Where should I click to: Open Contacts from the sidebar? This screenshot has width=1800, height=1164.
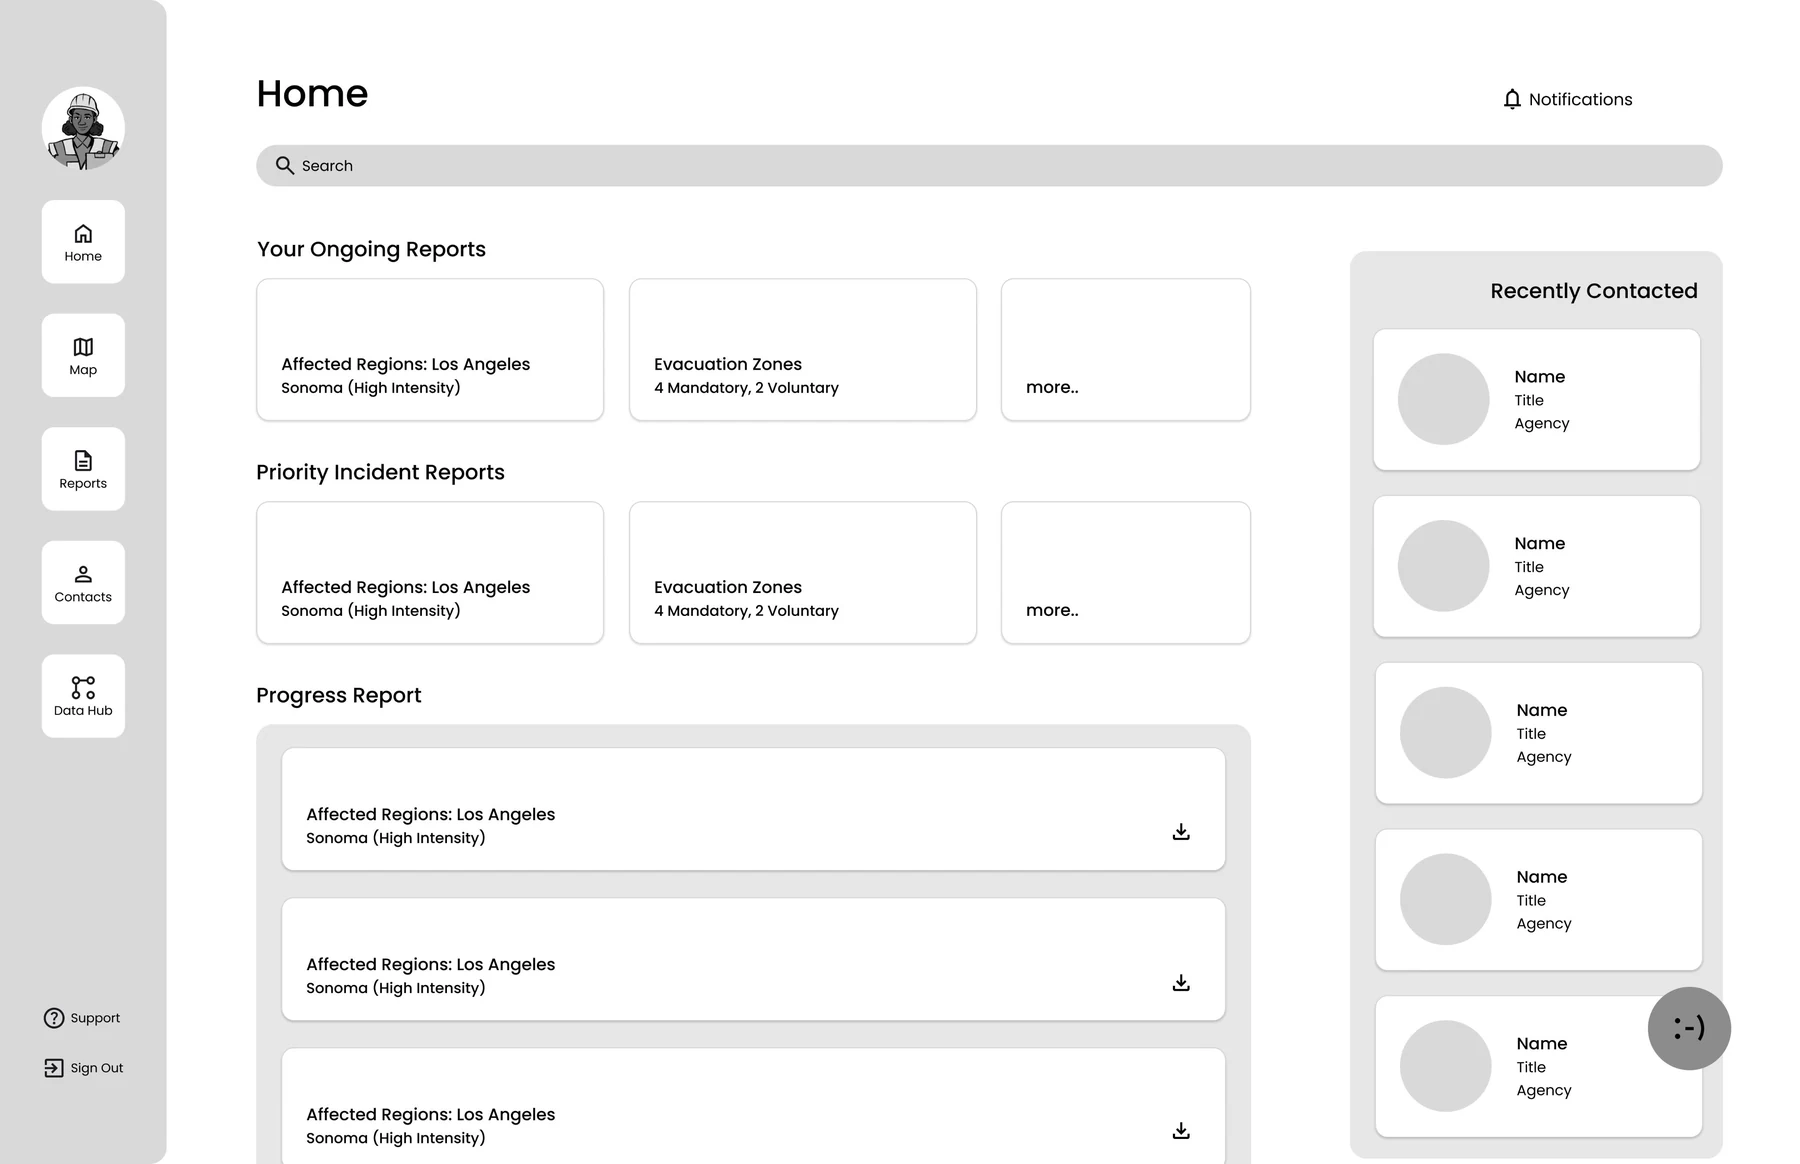click(83, 583)
